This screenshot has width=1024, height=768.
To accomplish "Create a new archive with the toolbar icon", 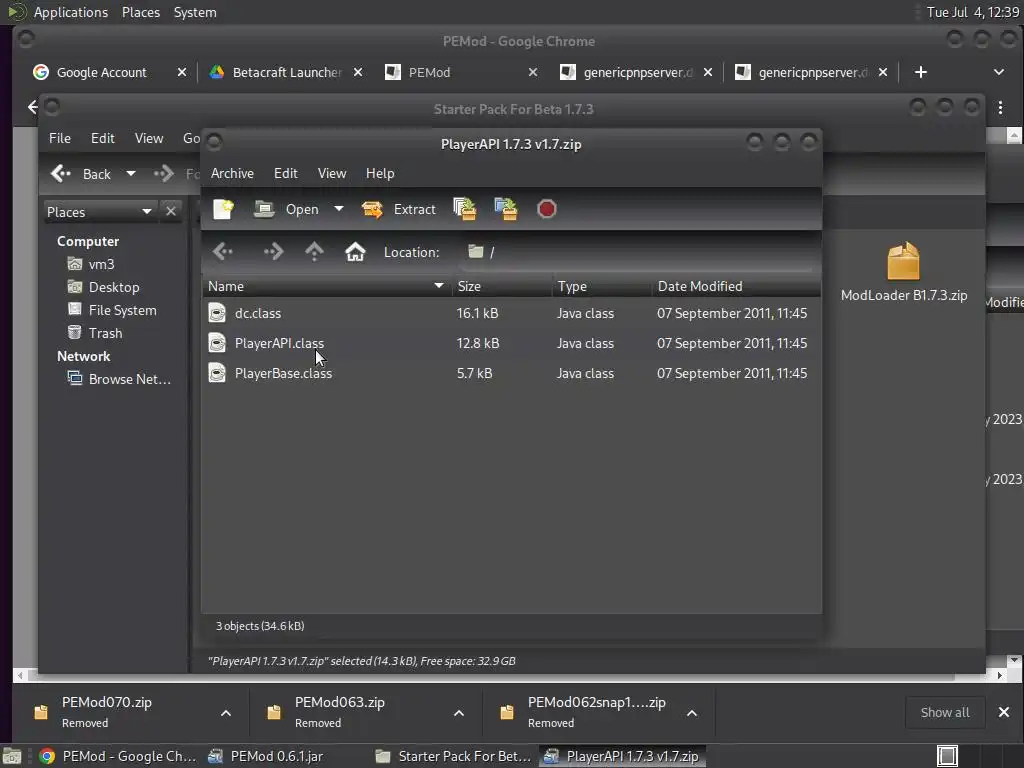I will (223, 209).
